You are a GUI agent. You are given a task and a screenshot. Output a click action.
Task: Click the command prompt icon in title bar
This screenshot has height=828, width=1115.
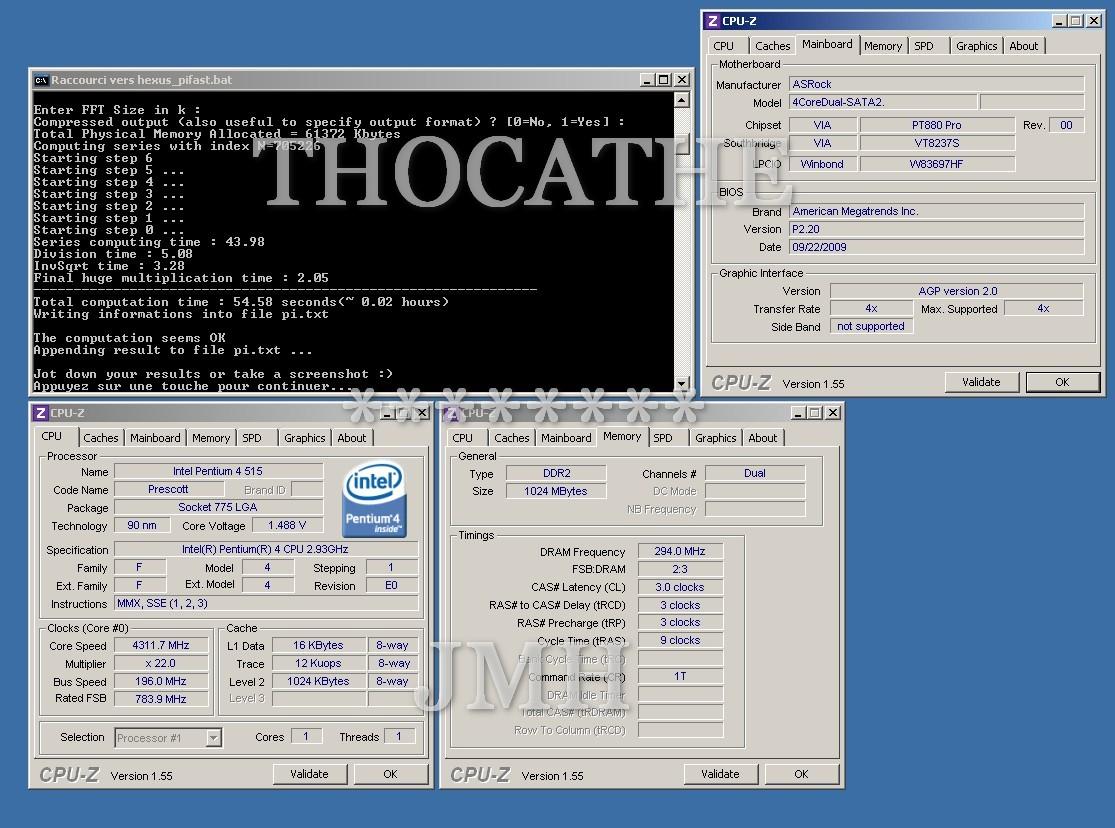coord(41,80)
